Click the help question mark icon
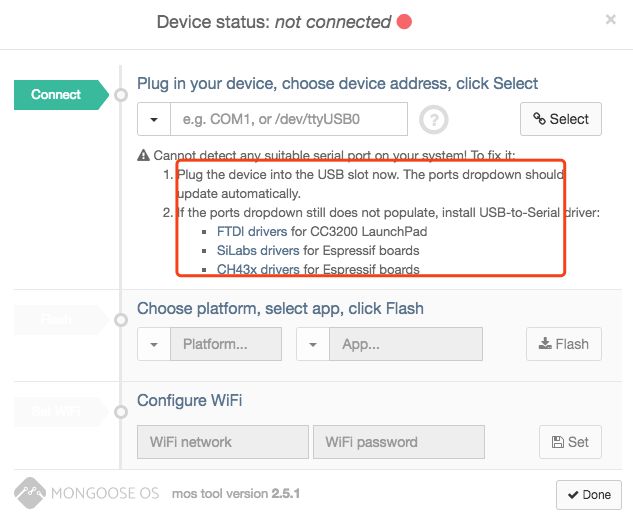Image resolution: width=633 pixels, height=522 pixels. pos(434,119)
